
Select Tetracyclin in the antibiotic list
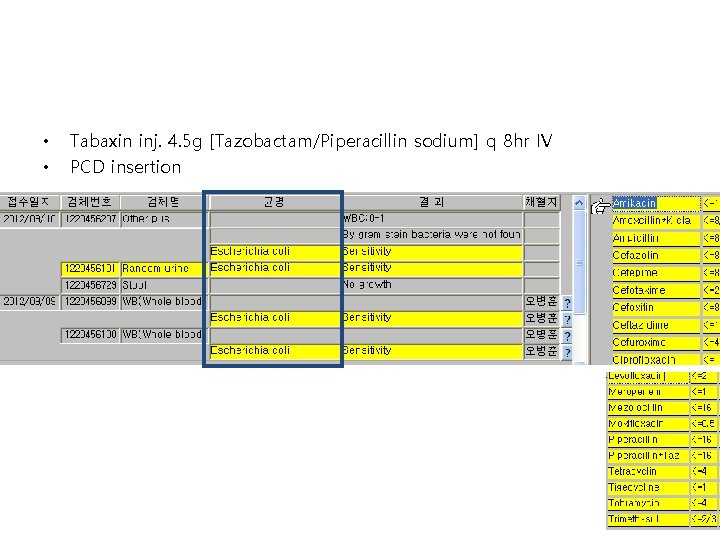pyautogui.click(x=648, y=472)
